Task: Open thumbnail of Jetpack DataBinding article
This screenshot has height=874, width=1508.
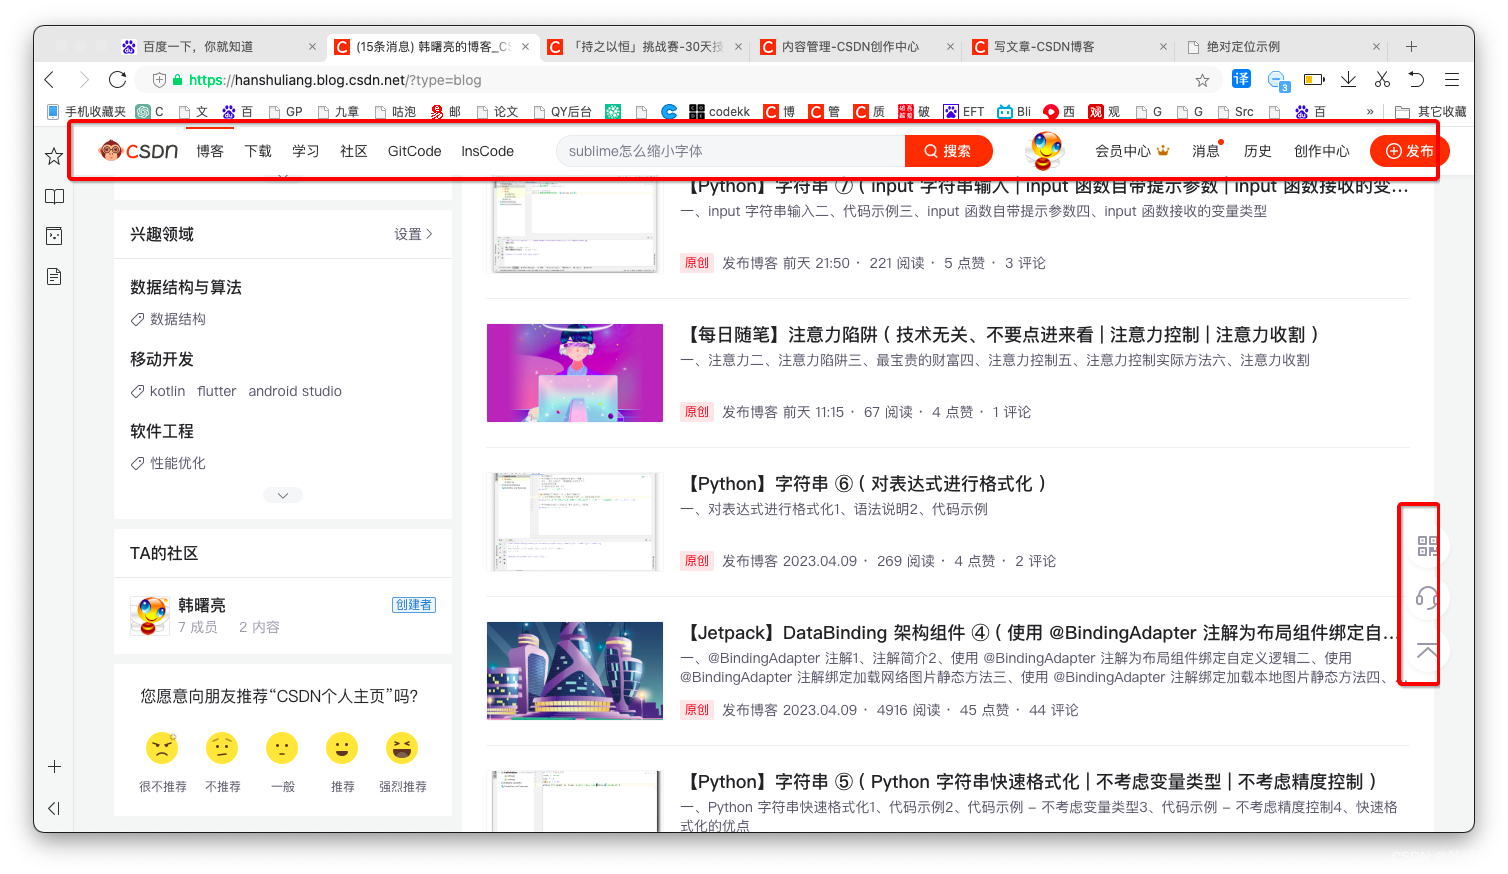Action: click(575, 671)
